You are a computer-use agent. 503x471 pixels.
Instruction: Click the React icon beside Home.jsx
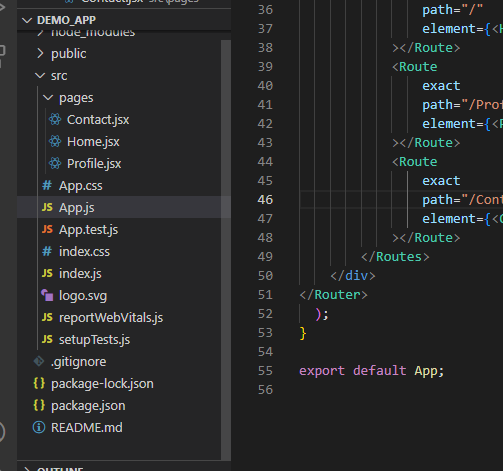pyautogui.click(x=55, y=141)
